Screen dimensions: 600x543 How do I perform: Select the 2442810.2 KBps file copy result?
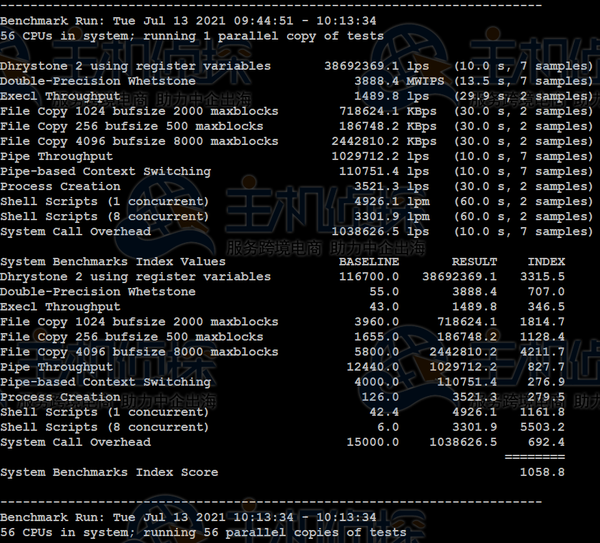384,142
